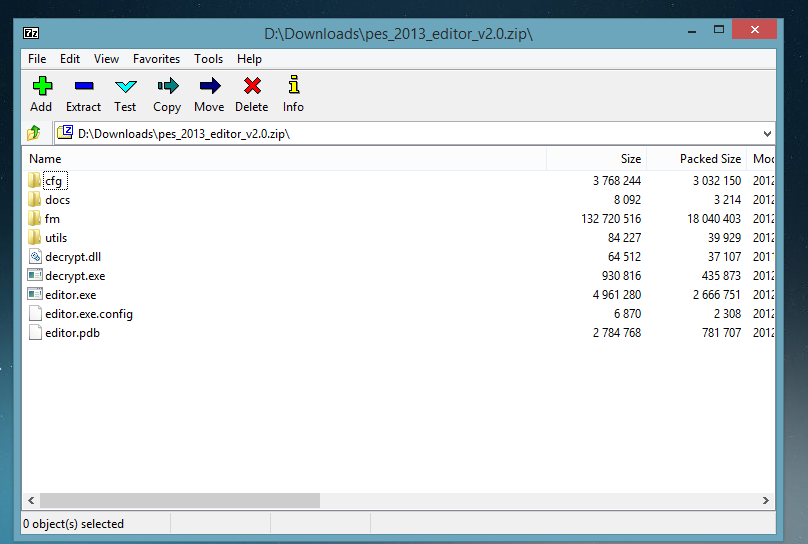Open the address path dropdown arrow
This screenshot has width=808, height=544.
click(767, 134)
